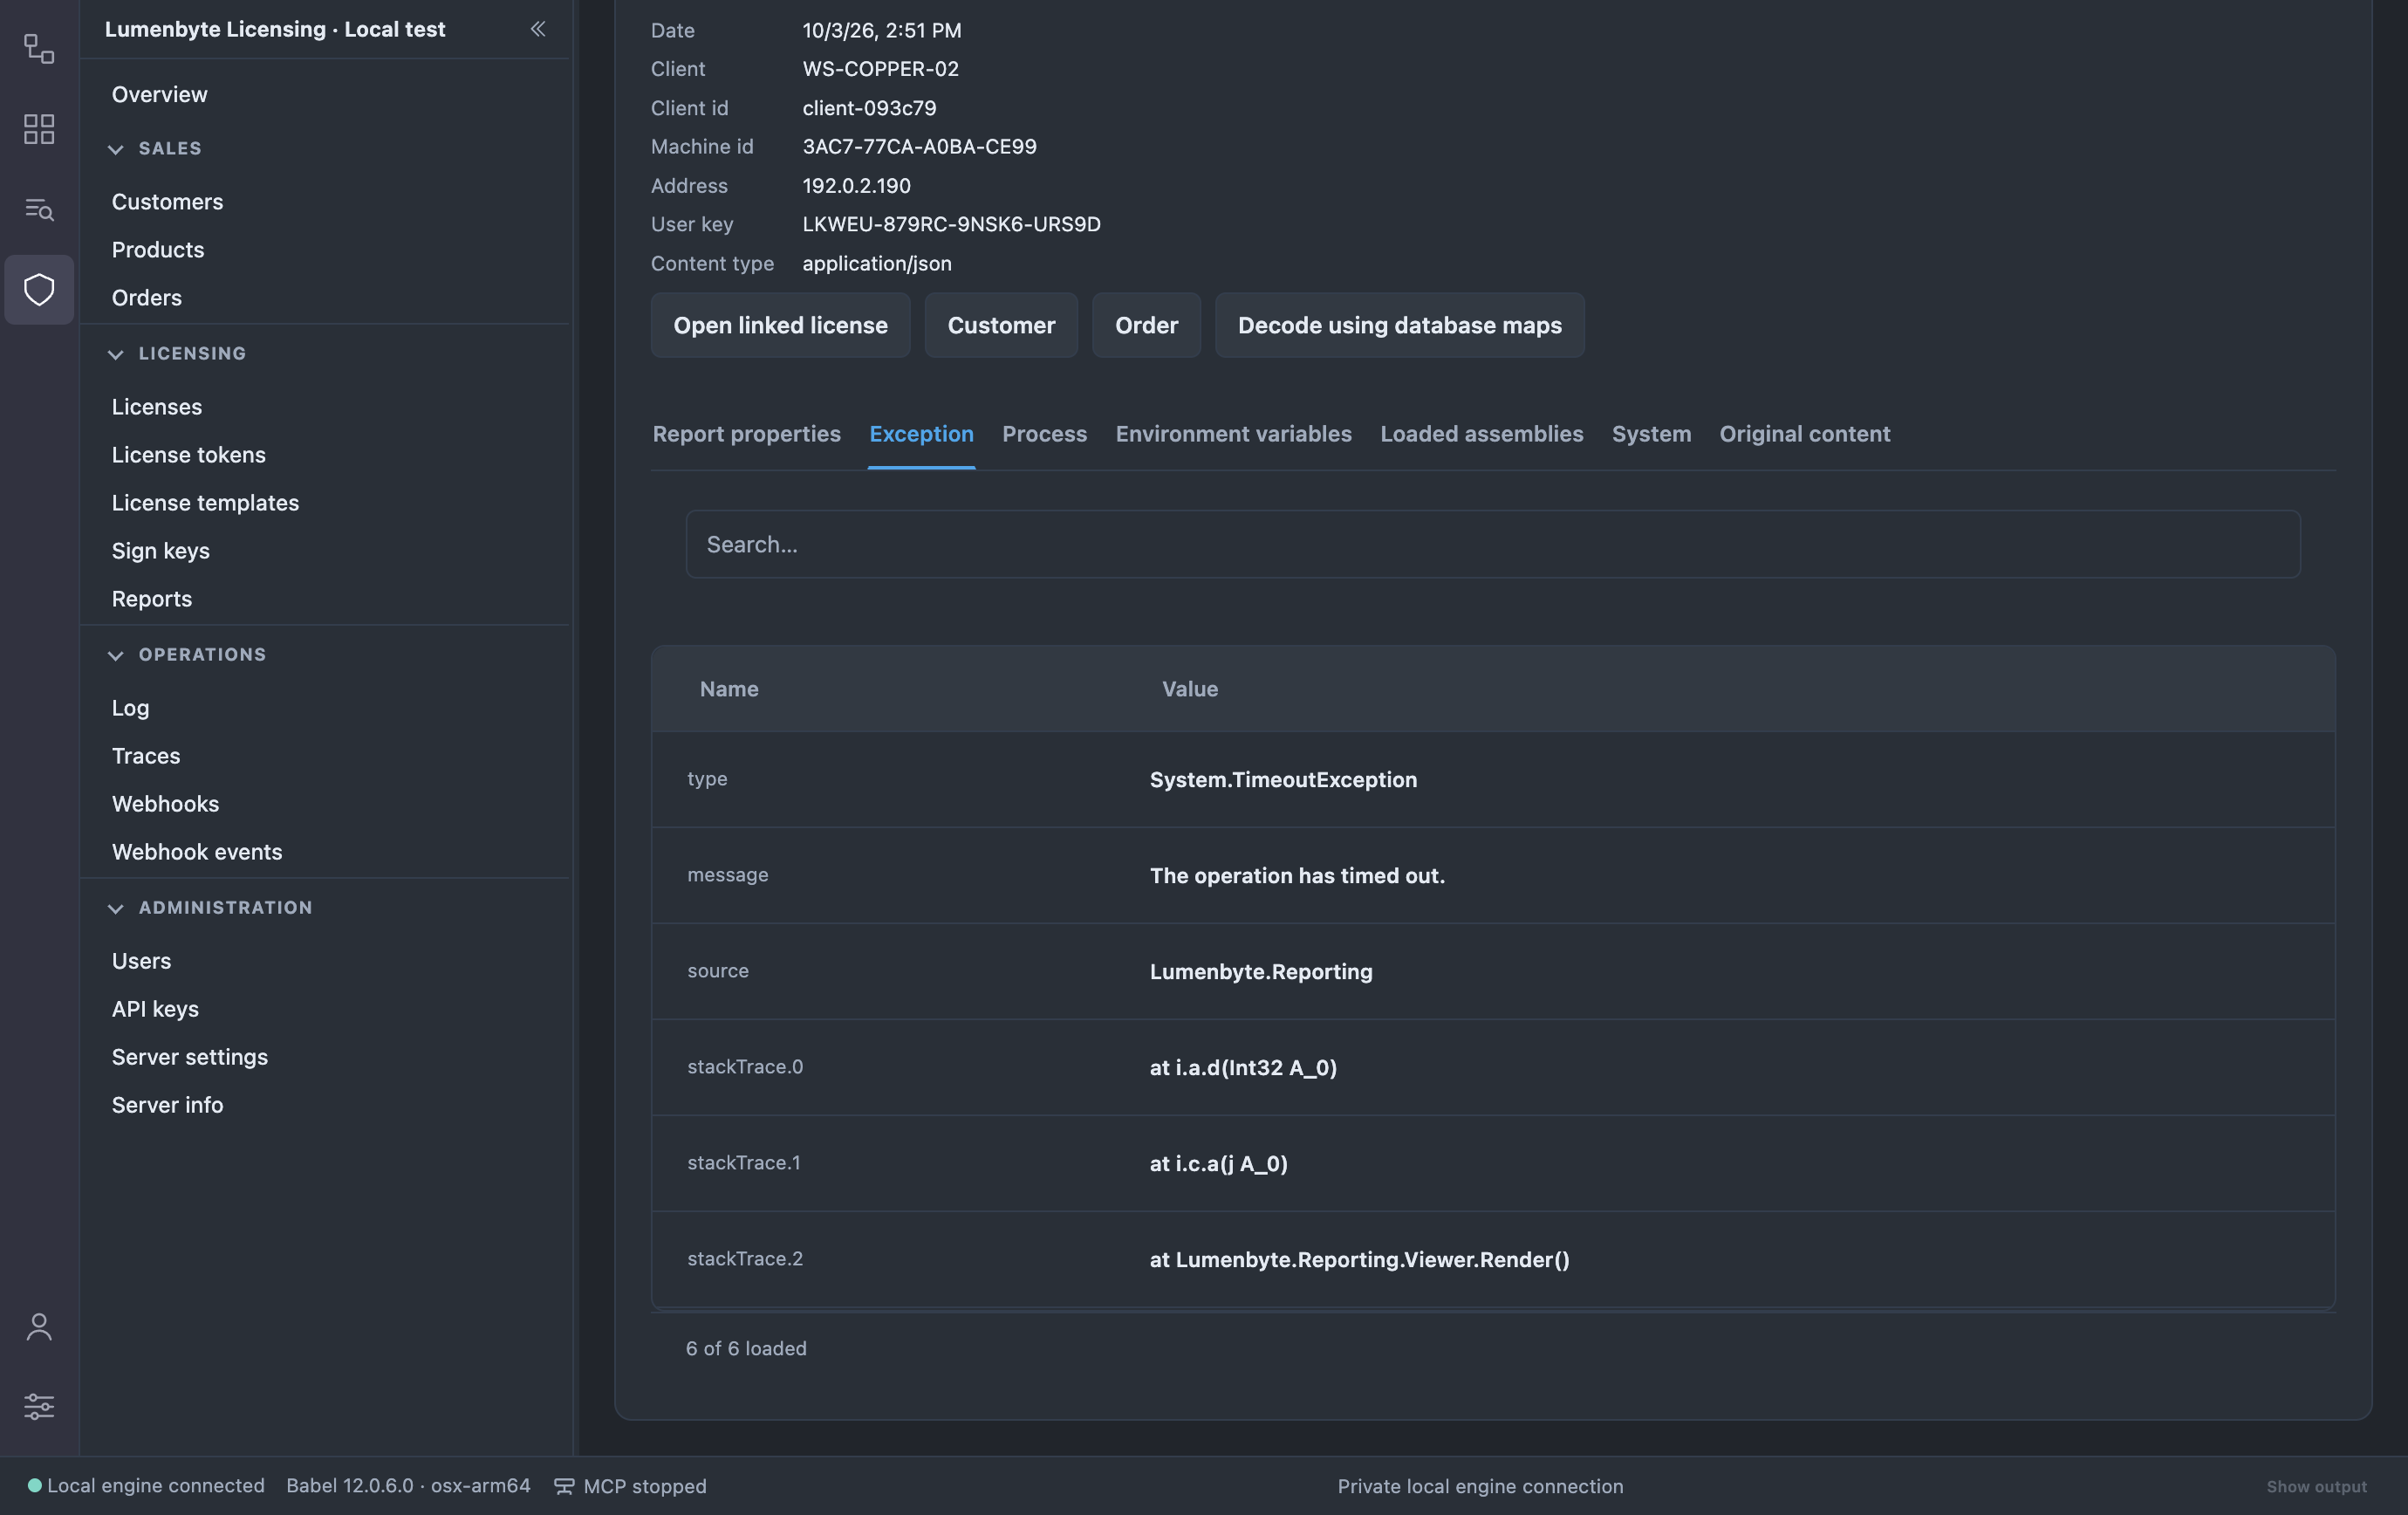Click the green Local engine connected indicator
This screenshot has width=2408, height=1515.
(35, 1485)
